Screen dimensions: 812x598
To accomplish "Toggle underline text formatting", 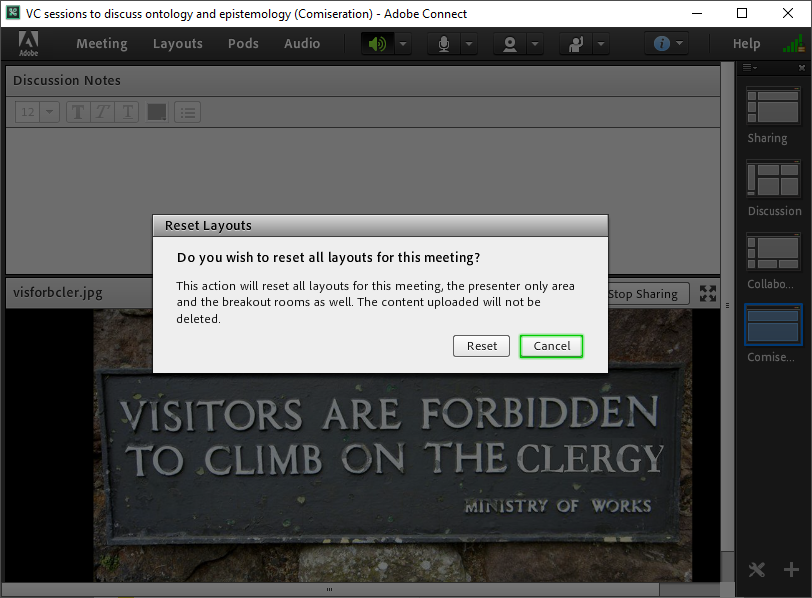I will point(127,112).
